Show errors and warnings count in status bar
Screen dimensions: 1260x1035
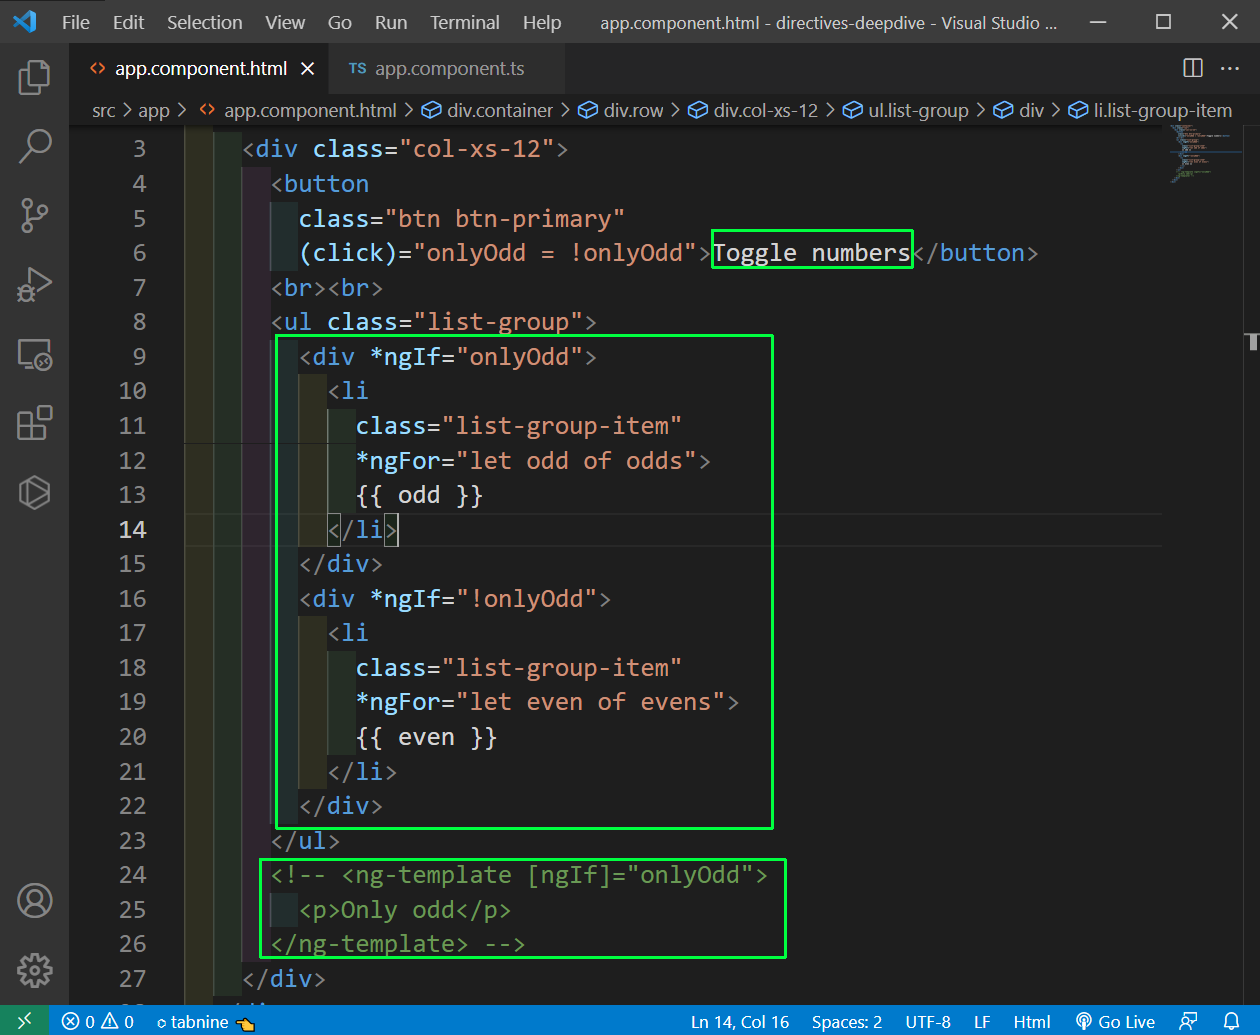(x=97, y=1021)
